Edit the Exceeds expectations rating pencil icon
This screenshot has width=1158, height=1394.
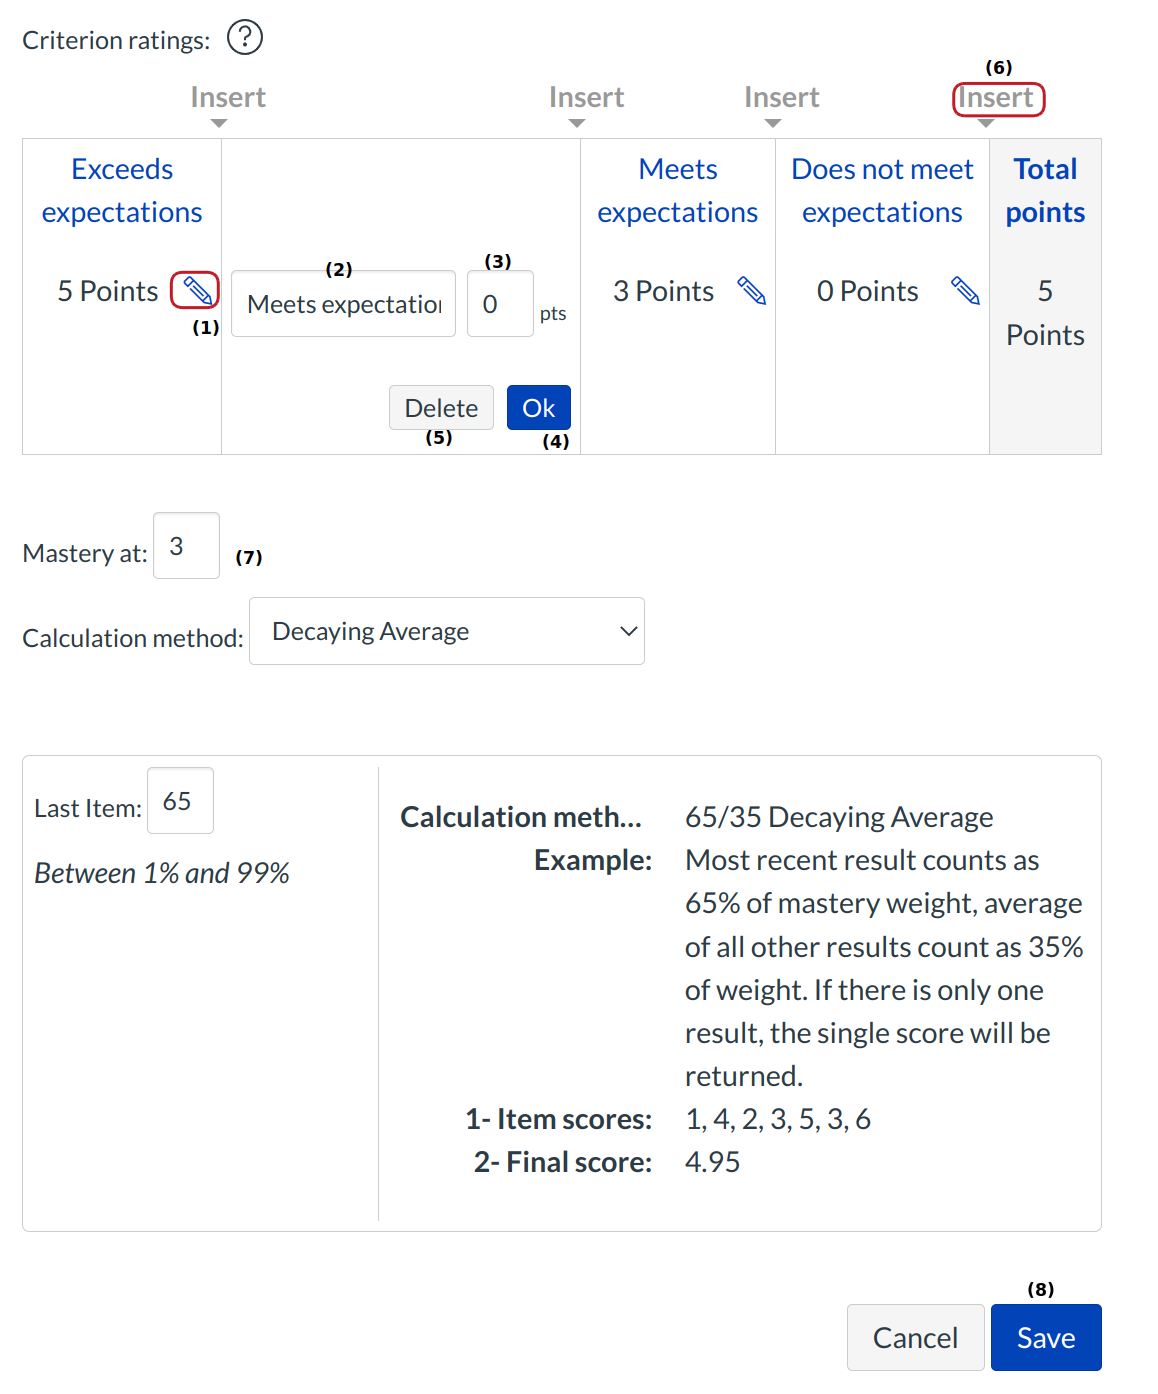(x=196, y=291)
